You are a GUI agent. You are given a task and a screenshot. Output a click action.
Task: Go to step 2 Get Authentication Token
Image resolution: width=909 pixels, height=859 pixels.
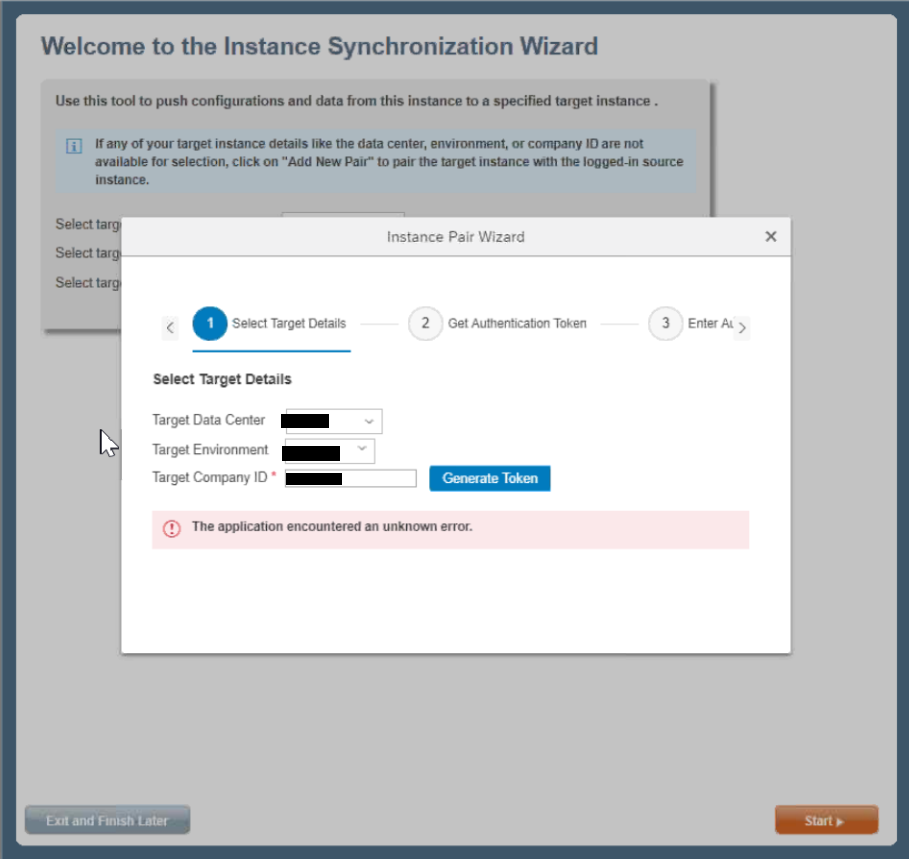(x=497, y=323)
